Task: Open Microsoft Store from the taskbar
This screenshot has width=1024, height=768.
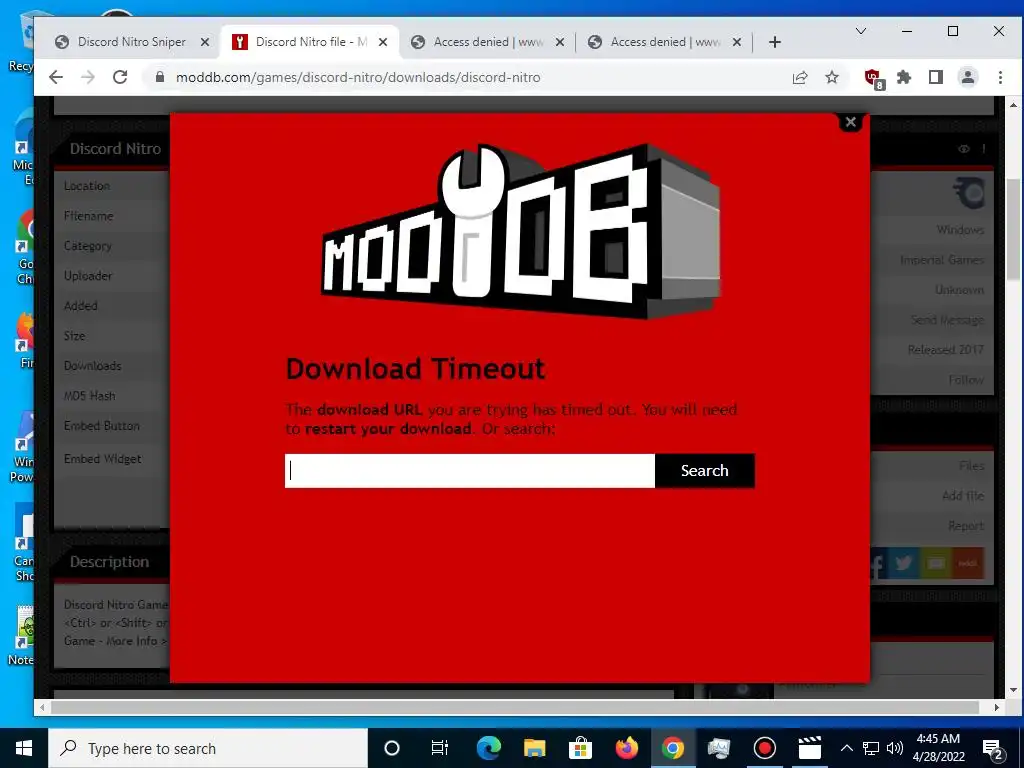Action: tap(580, 748)
